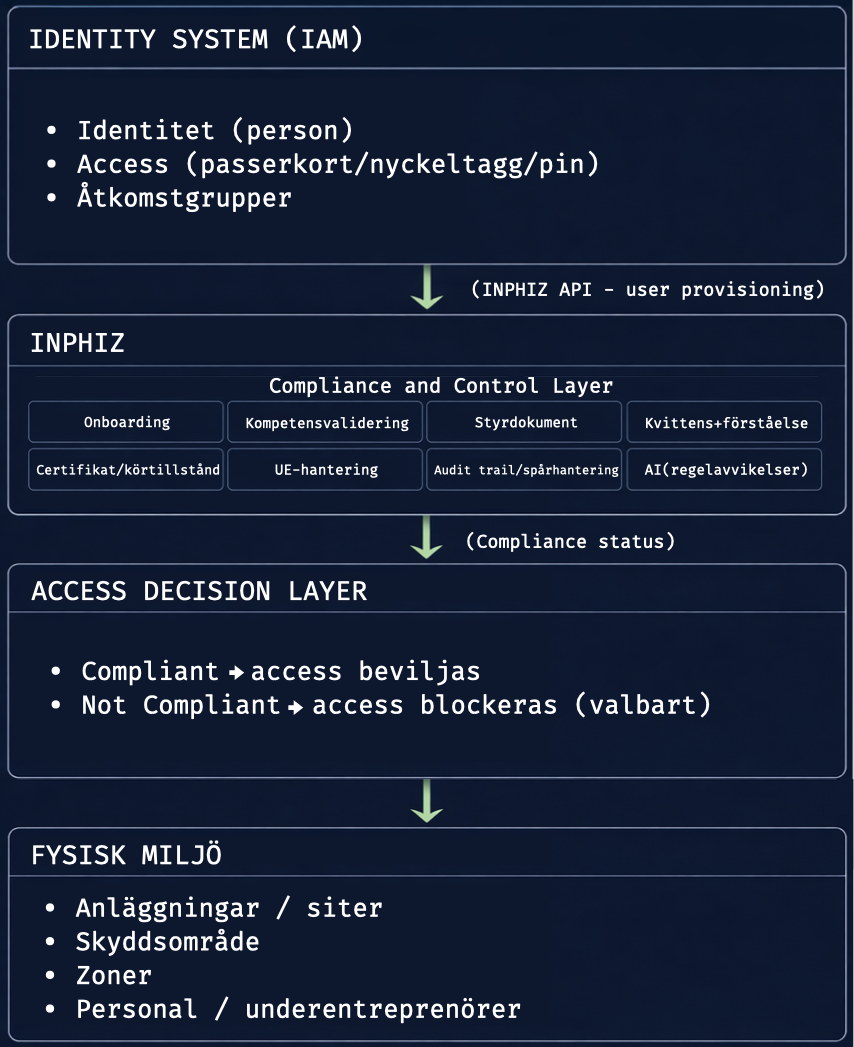Click the down arrow below Identity System box
The width and height of the screenshot is (854, 1047).
(427, 288)
